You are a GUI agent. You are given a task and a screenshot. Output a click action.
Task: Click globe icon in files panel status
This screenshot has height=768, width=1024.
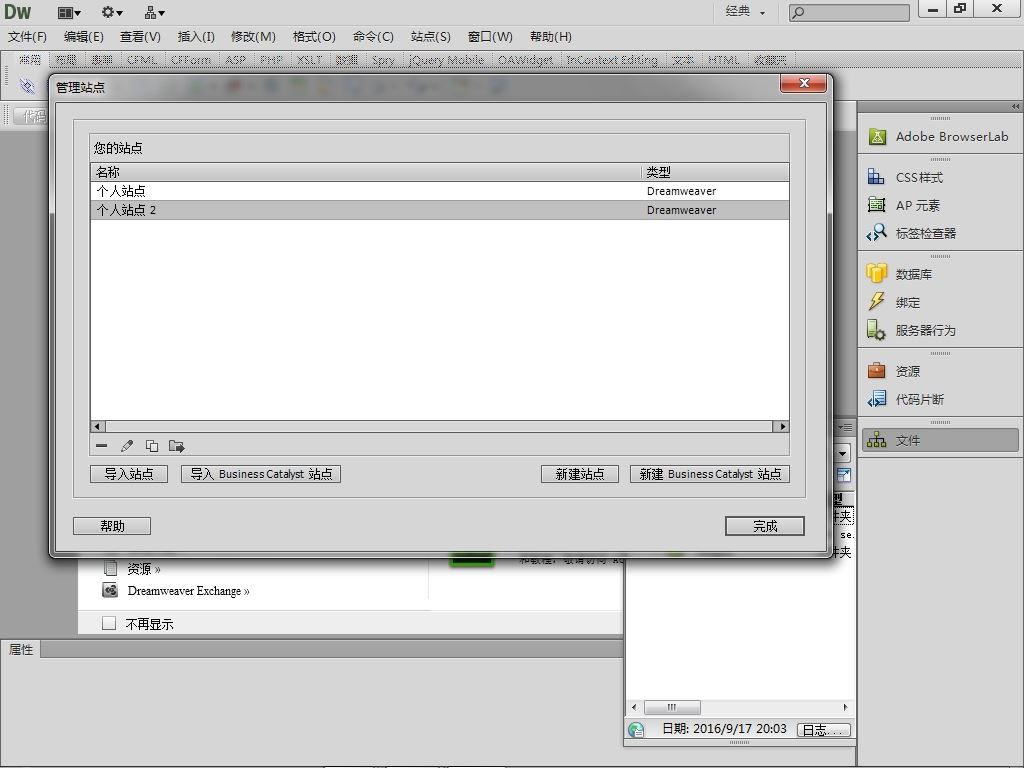click(636, 729)
